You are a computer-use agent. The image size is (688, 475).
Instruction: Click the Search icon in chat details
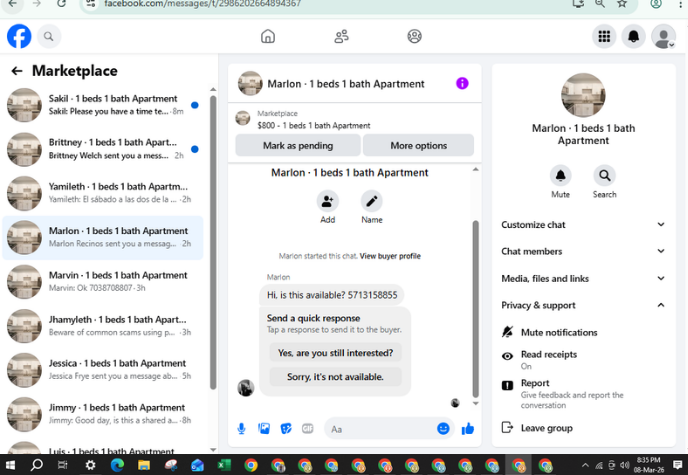click(x=605, y=176)
